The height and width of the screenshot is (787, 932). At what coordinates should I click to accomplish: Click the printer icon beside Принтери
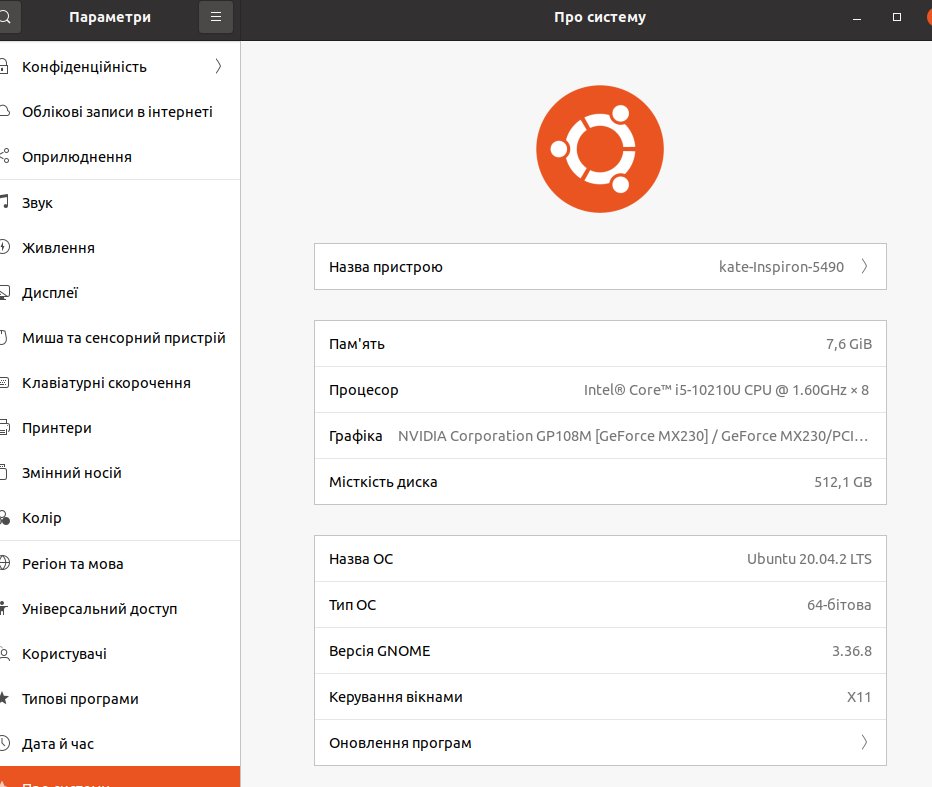pos(4,427)
